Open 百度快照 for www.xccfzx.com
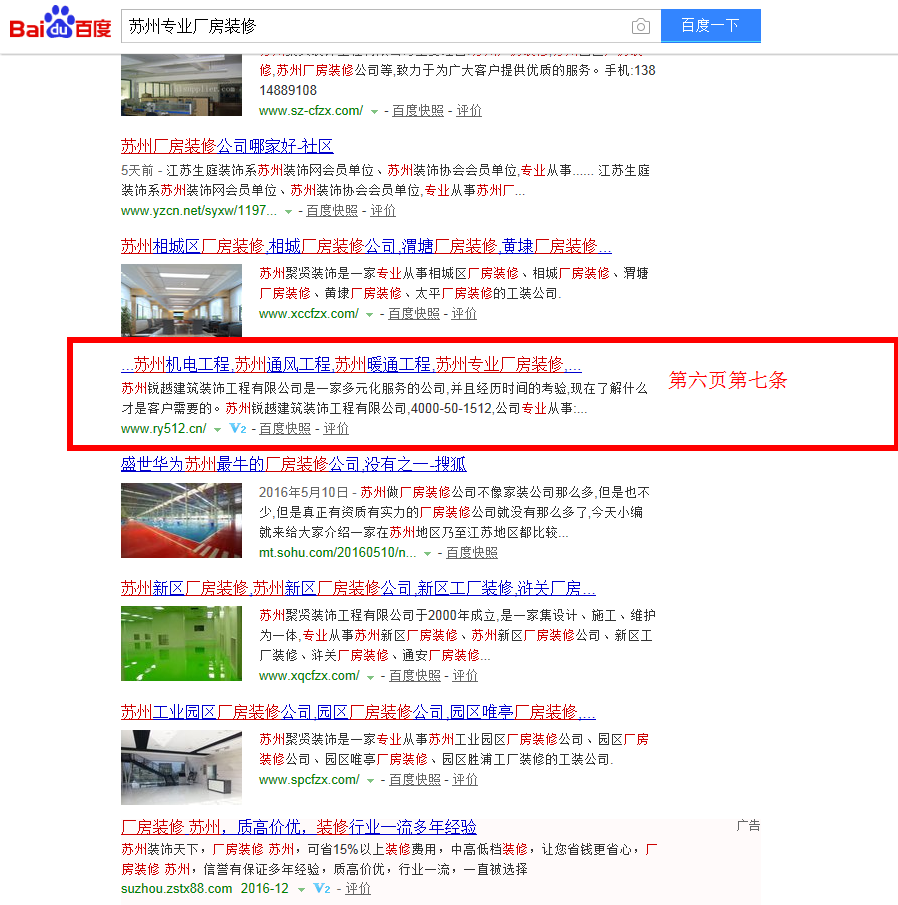 [x=414, y=313]
